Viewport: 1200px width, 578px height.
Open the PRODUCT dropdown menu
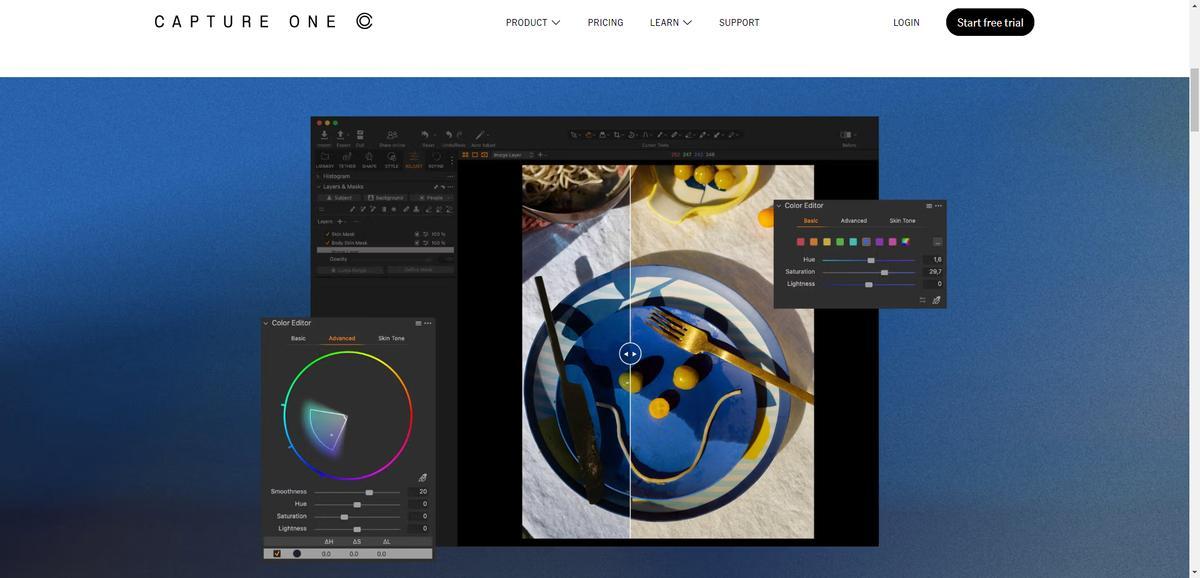(x=532, y=22)
